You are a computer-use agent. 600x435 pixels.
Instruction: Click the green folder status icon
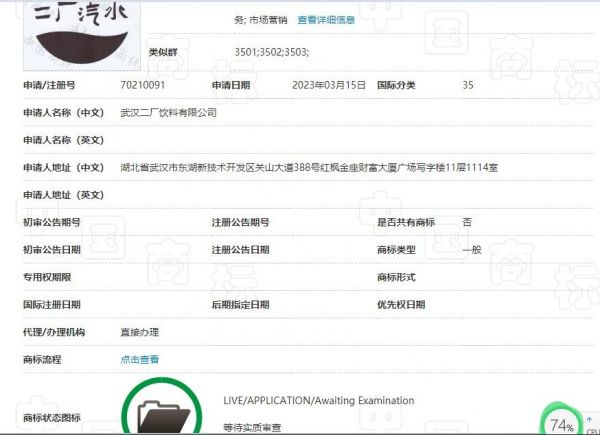click(160, 410)
